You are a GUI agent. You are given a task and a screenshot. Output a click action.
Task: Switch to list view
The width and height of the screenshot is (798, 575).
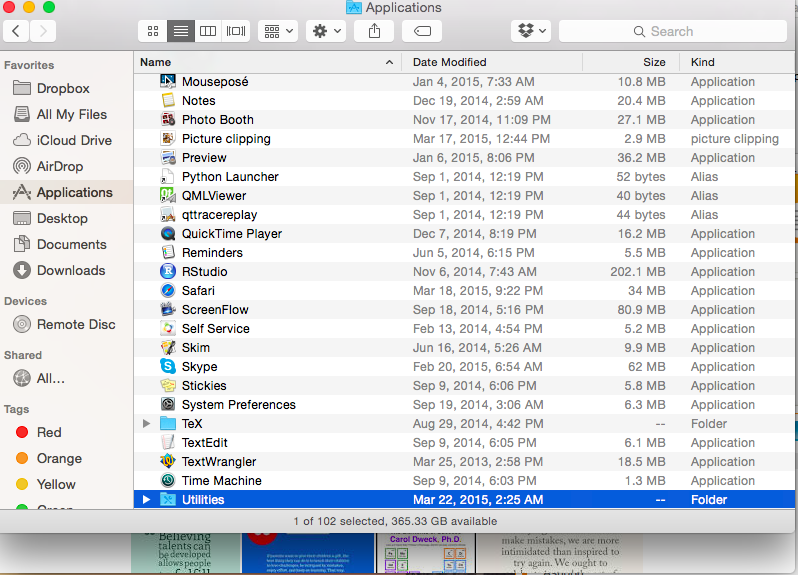181,32
